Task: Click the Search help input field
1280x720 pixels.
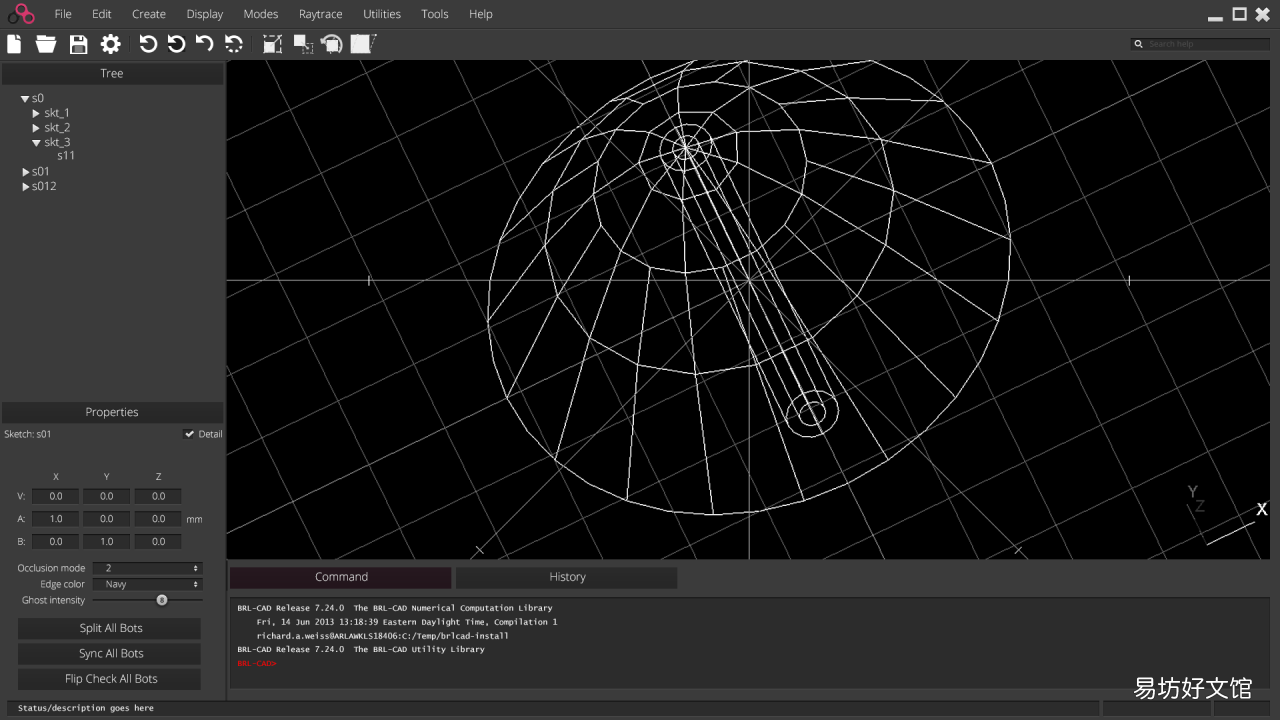Action: click(1201, 44)
